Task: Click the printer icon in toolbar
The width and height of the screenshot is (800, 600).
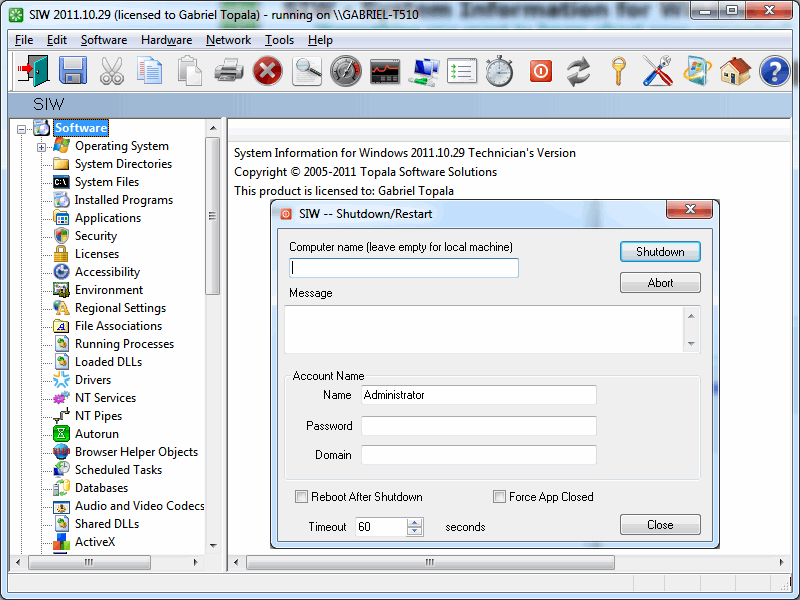Action: [229, 71]
